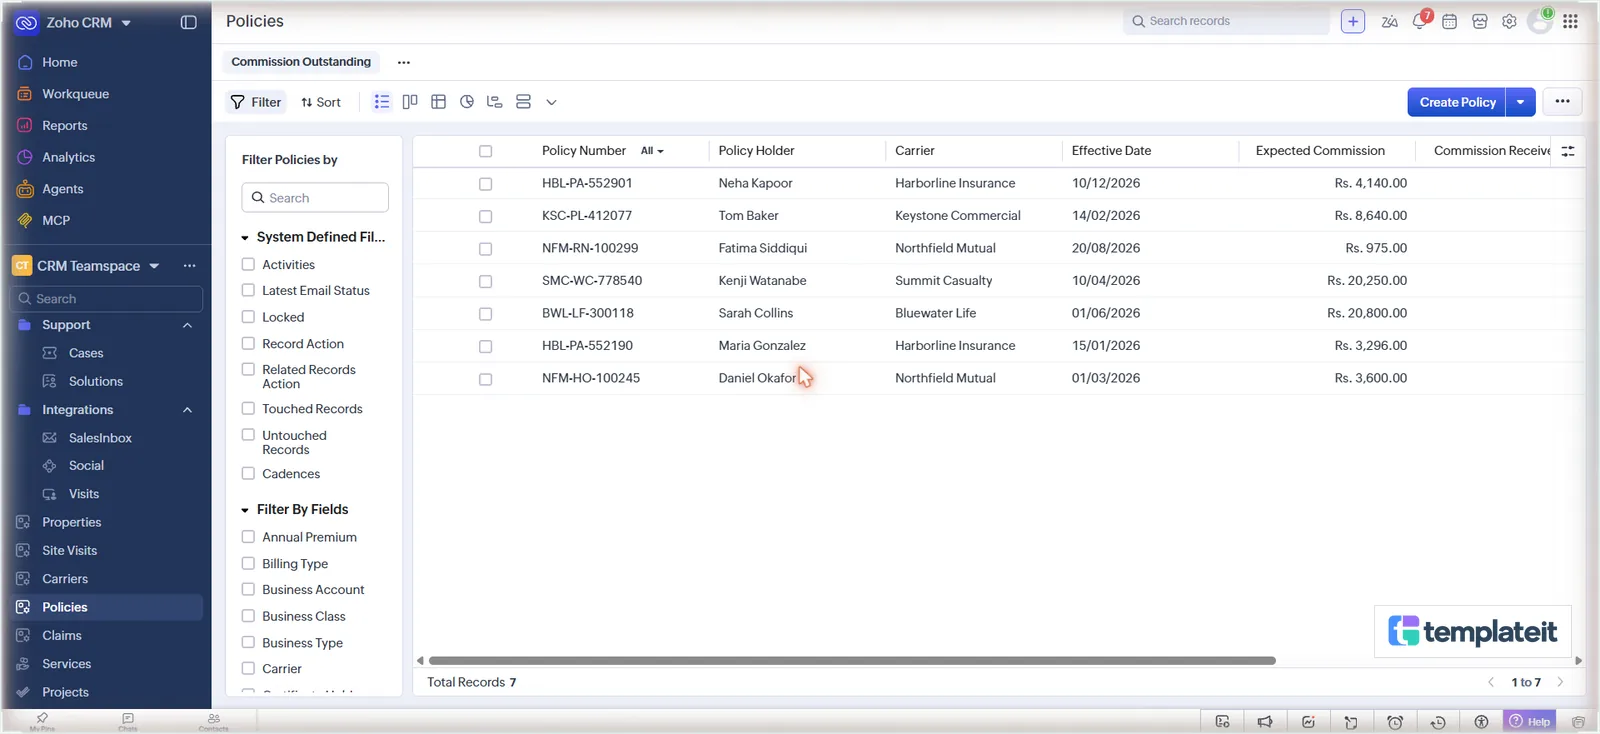Open the Policy Number 'All' dropdown

coord(652,151)
